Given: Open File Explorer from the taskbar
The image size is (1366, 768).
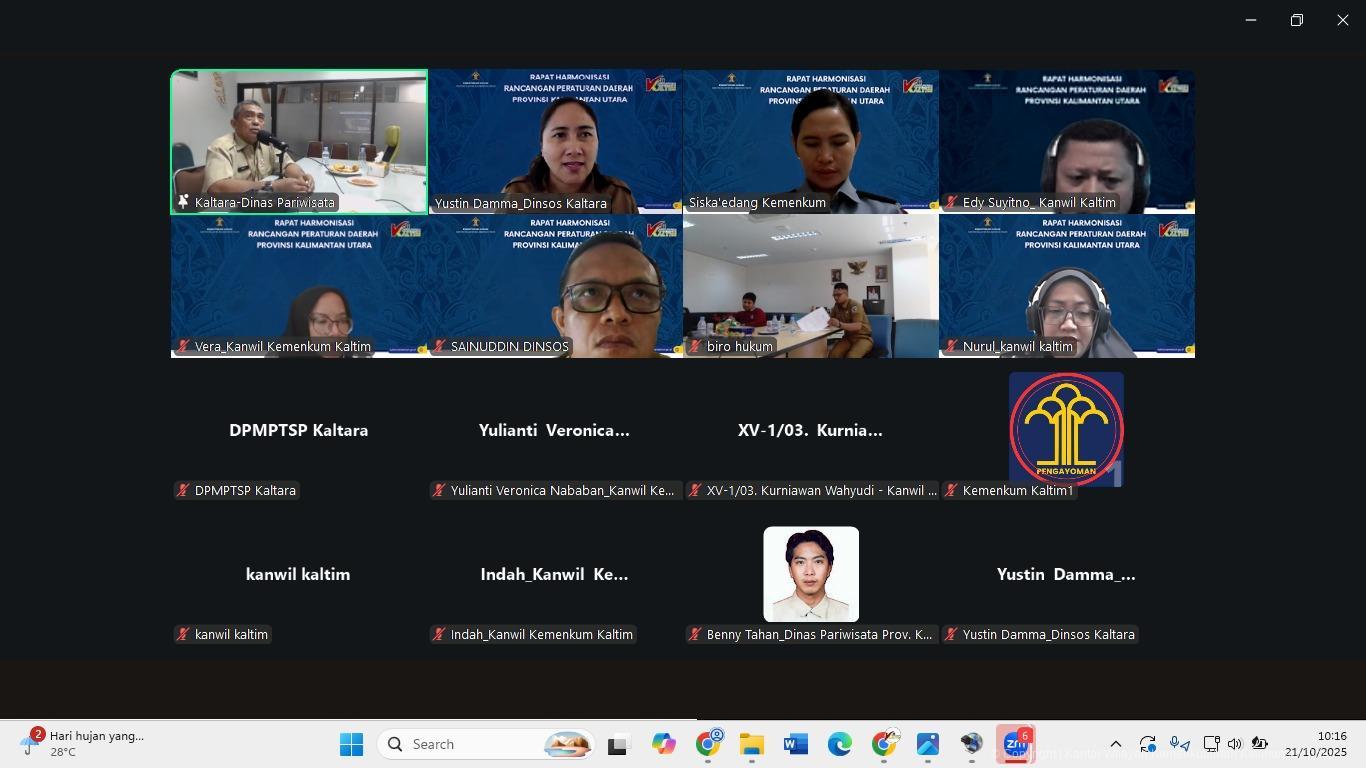Looking at the screenshot, I should tap(751, 745).
